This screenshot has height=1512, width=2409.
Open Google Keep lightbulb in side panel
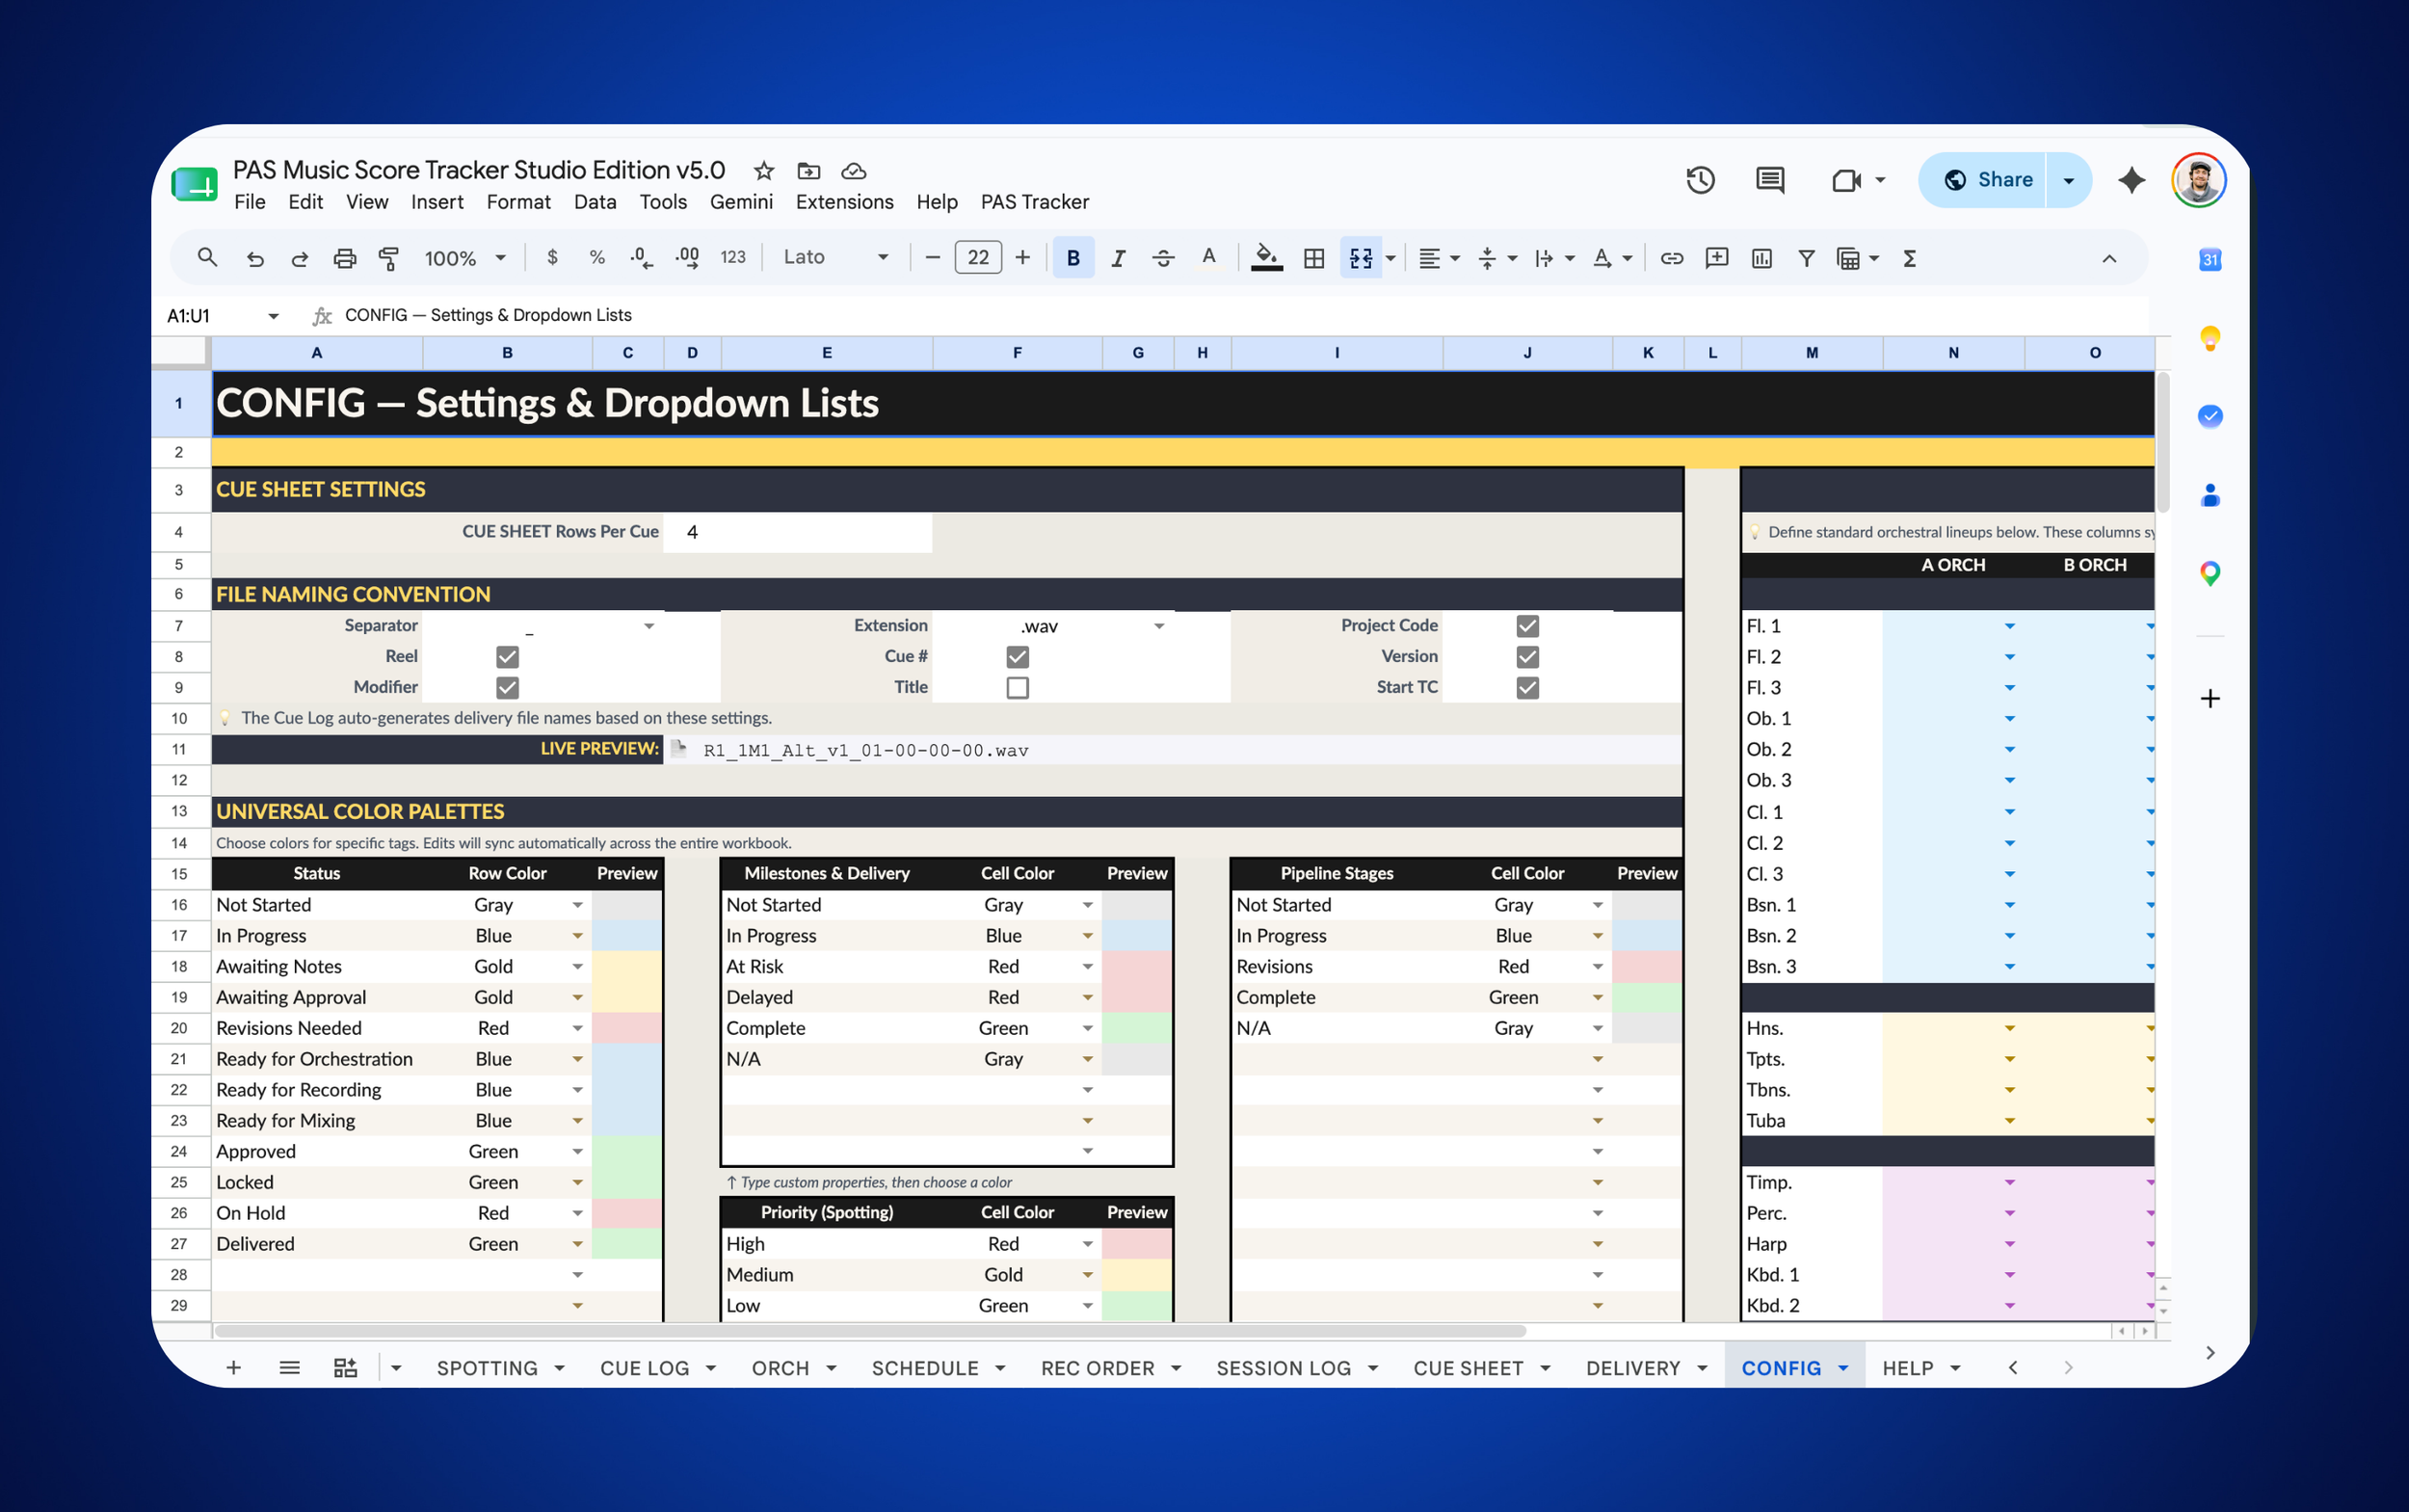tap(2210, 338)
